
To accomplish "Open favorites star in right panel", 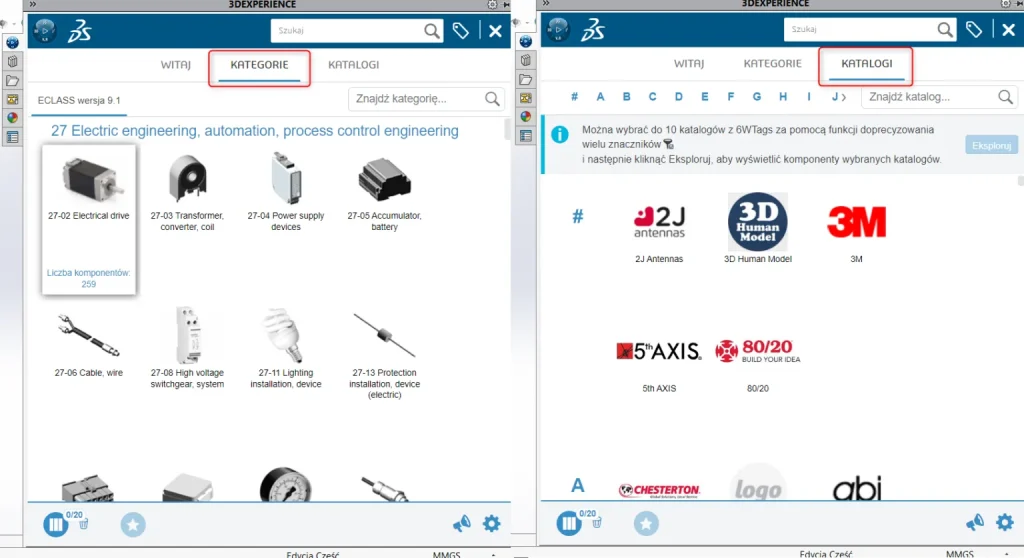I will [x=646, y=523].
